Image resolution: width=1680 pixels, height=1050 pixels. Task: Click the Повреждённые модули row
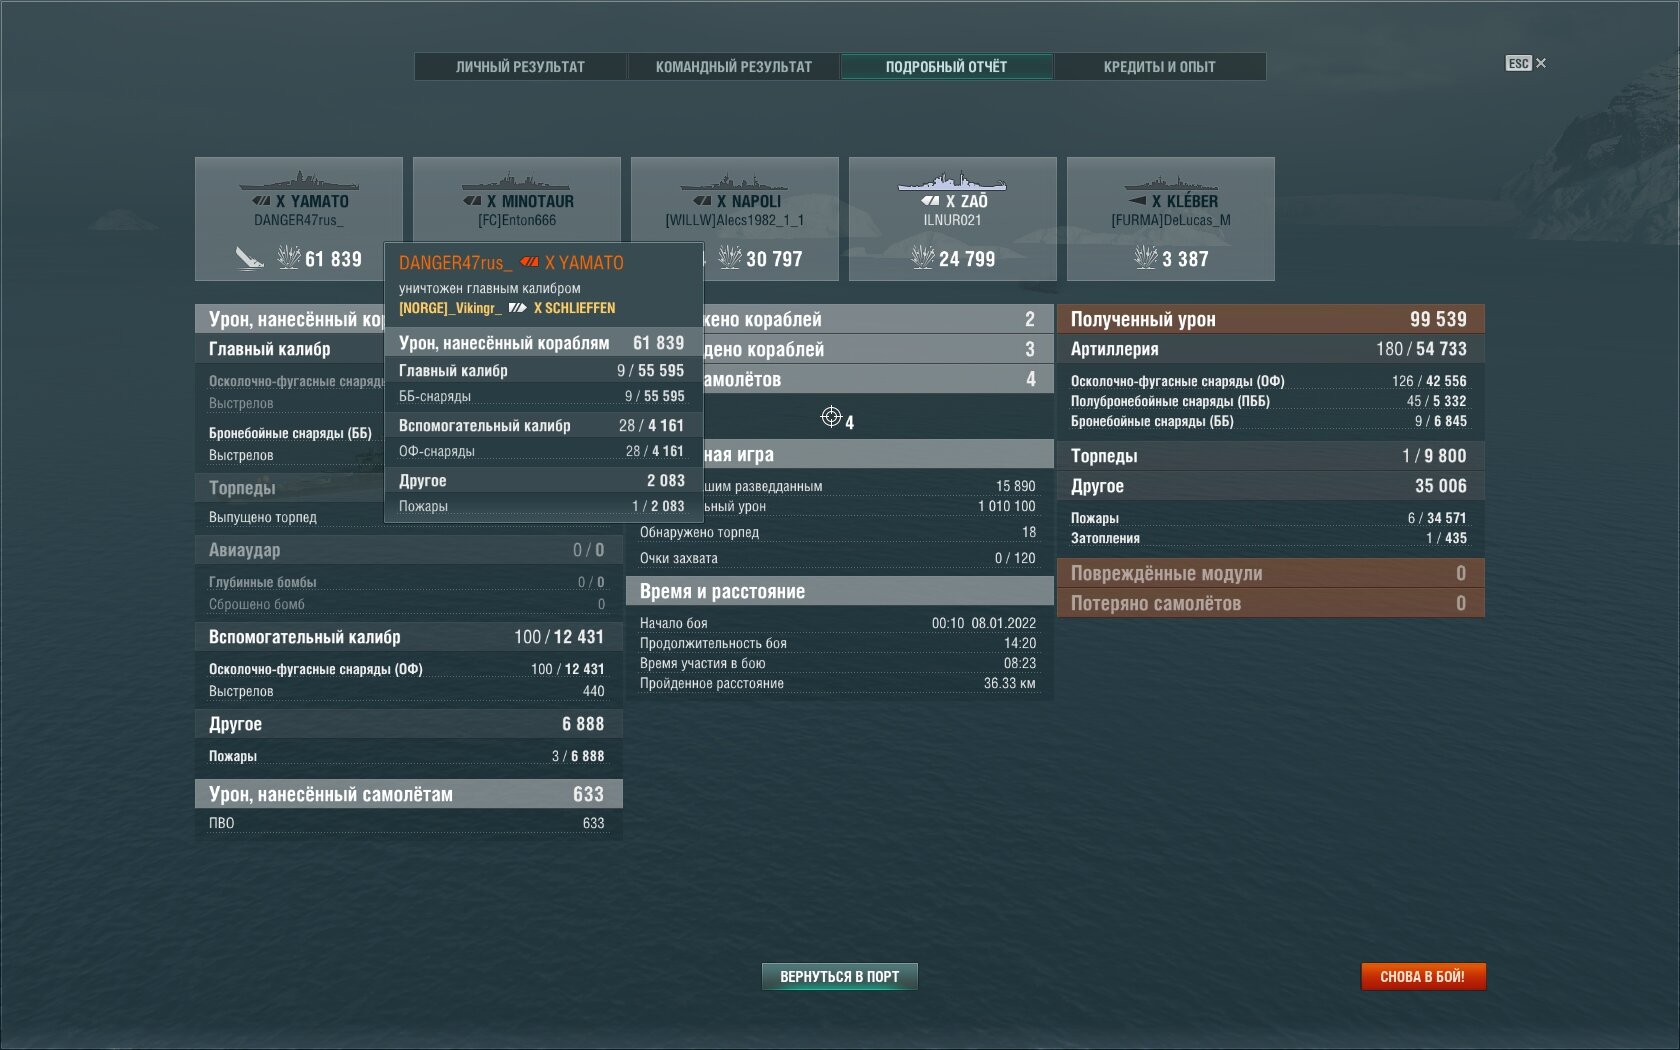pos(1270,573)
